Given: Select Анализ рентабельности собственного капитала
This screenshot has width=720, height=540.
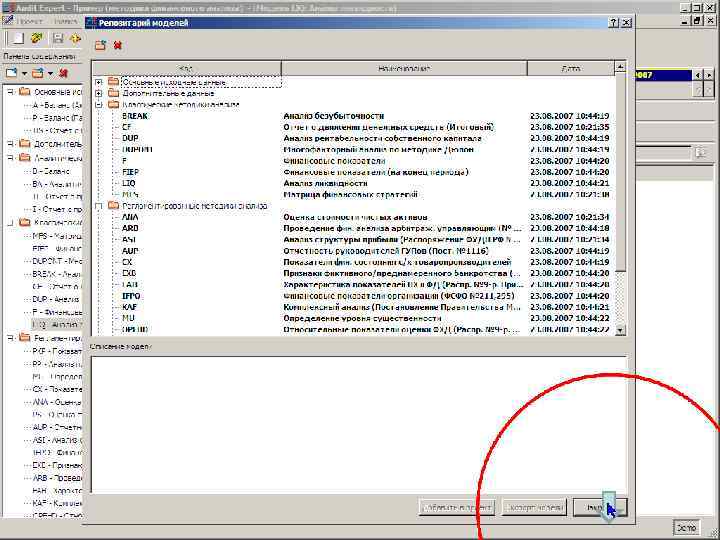Looking at the screenshot, I should click(x=382, y=138).
